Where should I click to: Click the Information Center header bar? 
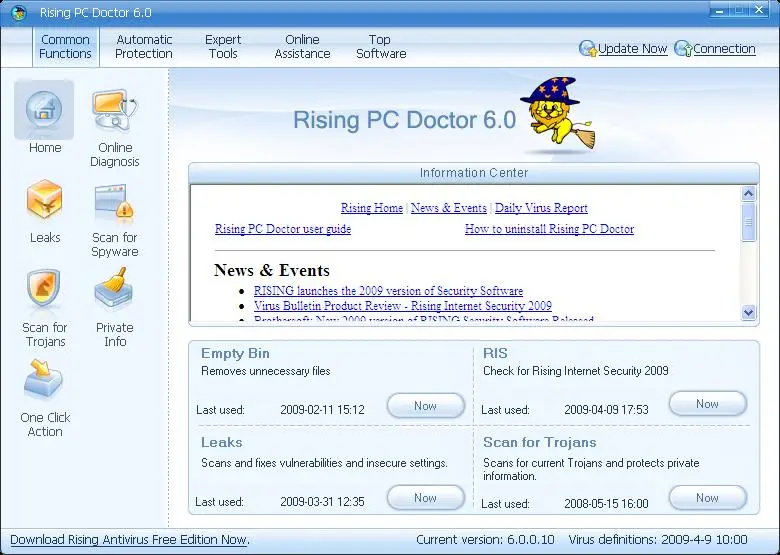point(474,173)
